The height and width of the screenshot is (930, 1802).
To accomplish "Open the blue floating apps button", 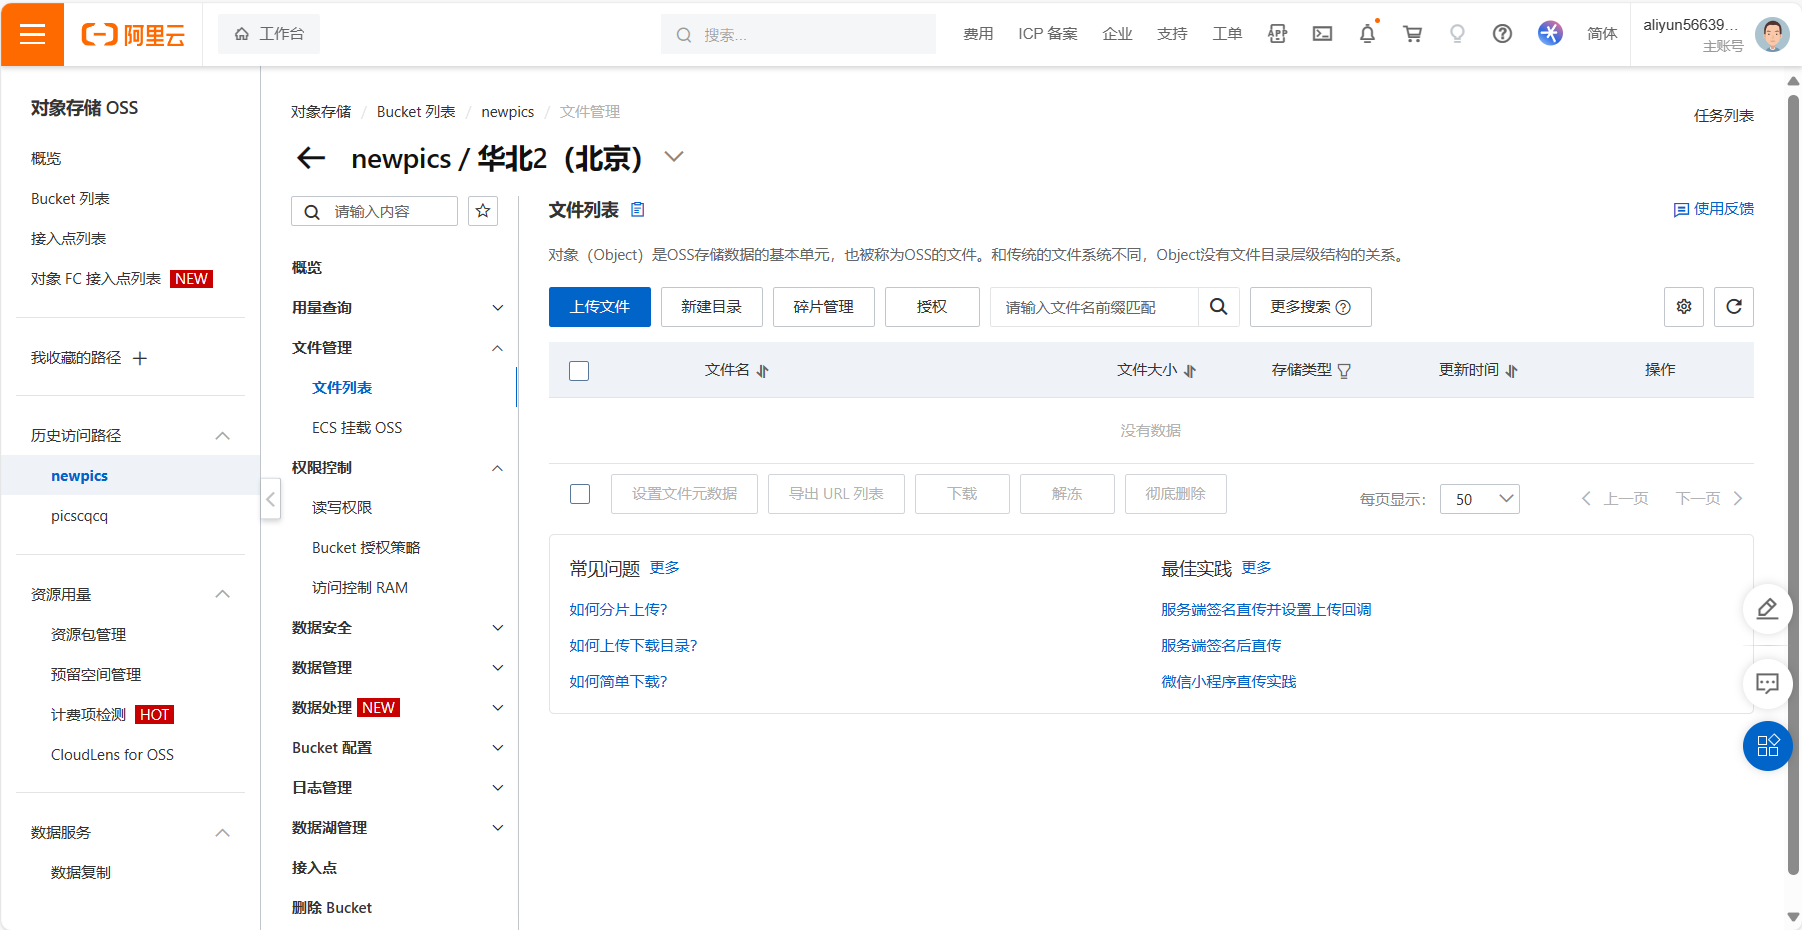I will [x=1767, y=746].
